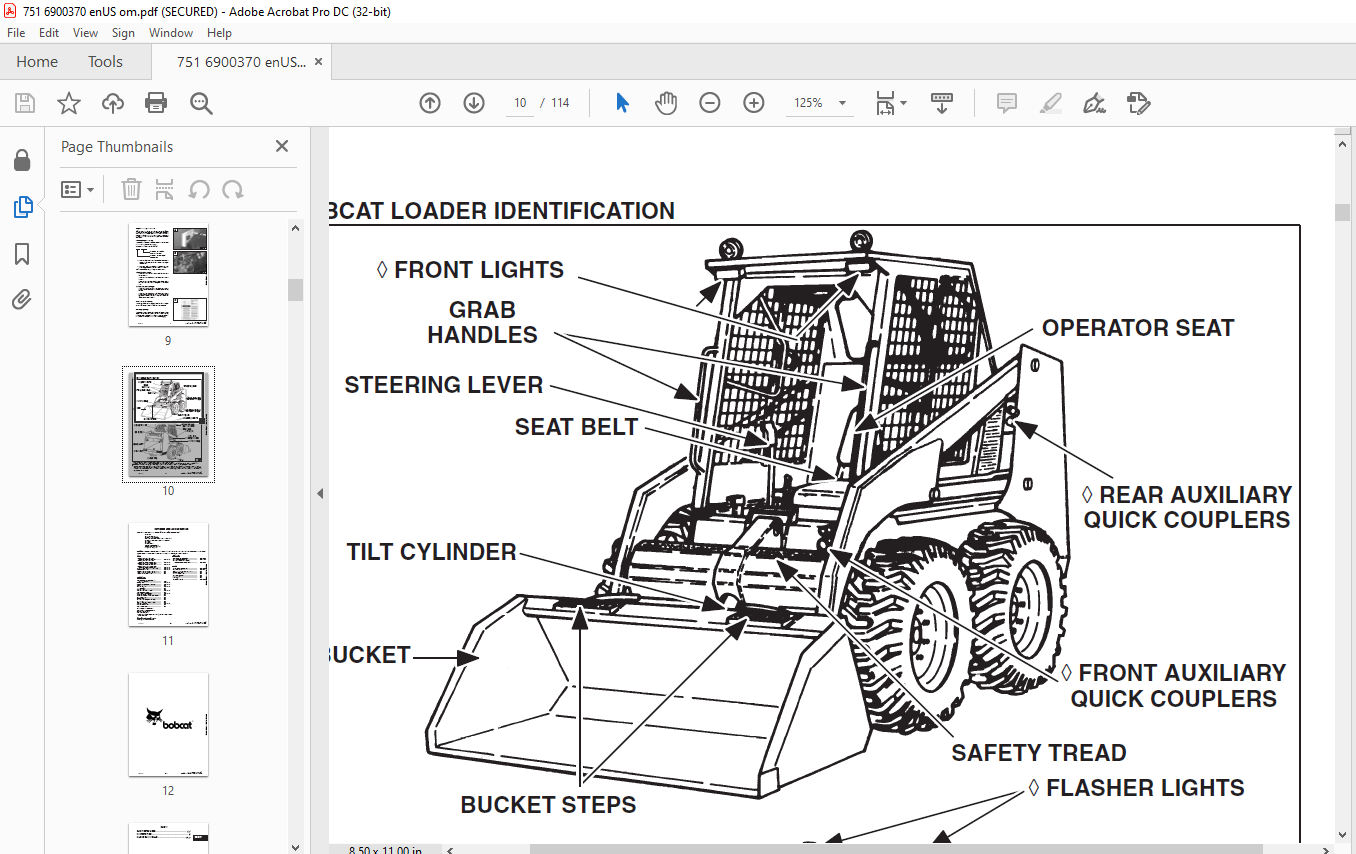Add a sticky note comment

click(1007, 103)
